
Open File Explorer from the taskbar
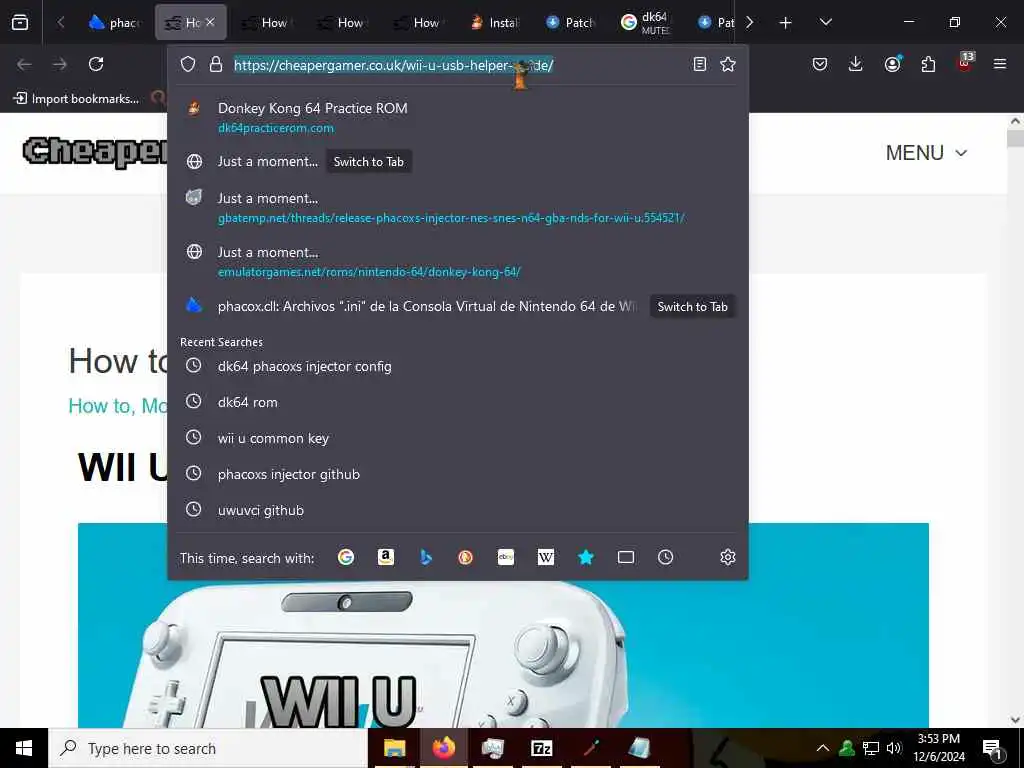point(394,748)
